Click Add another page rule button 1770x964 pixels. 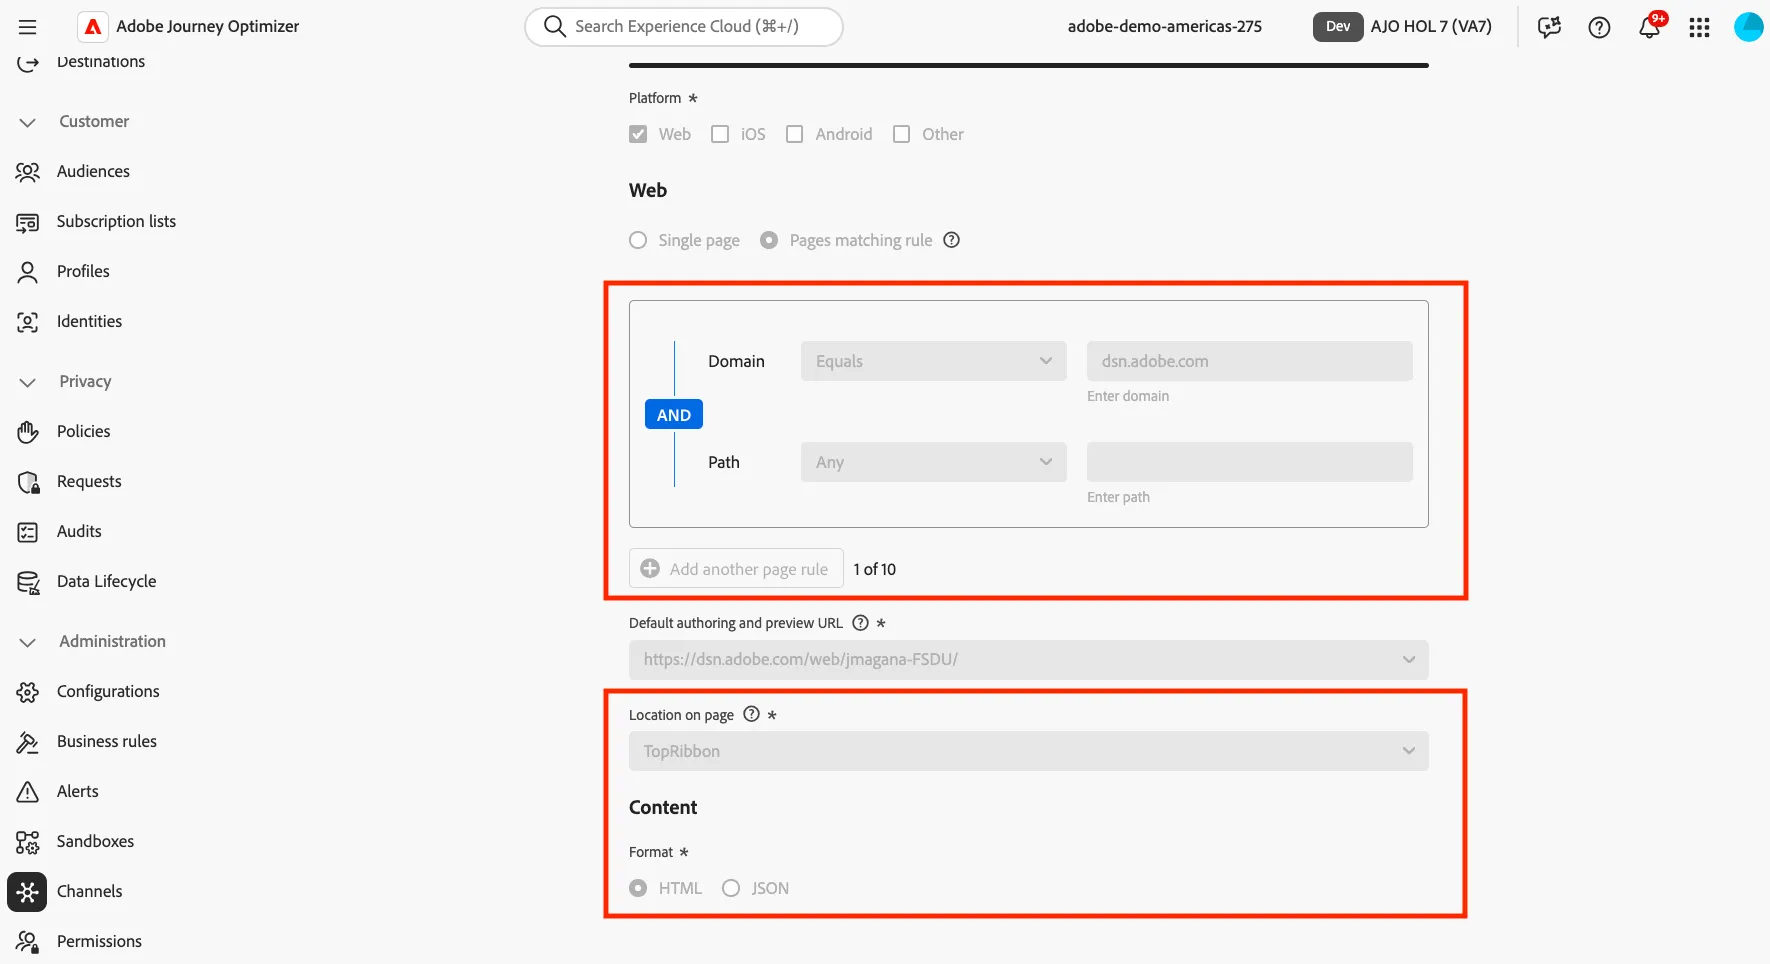736,568
